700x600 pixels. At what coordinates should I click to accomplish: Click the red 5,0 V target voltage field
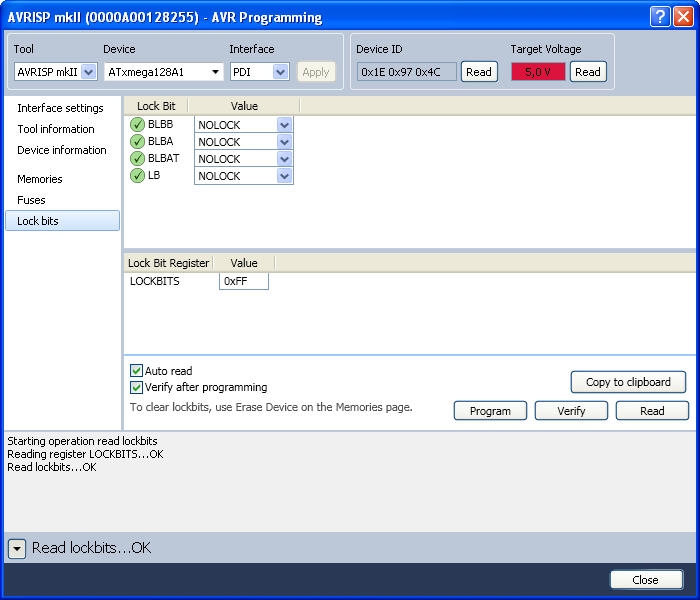tap(538, 72)
